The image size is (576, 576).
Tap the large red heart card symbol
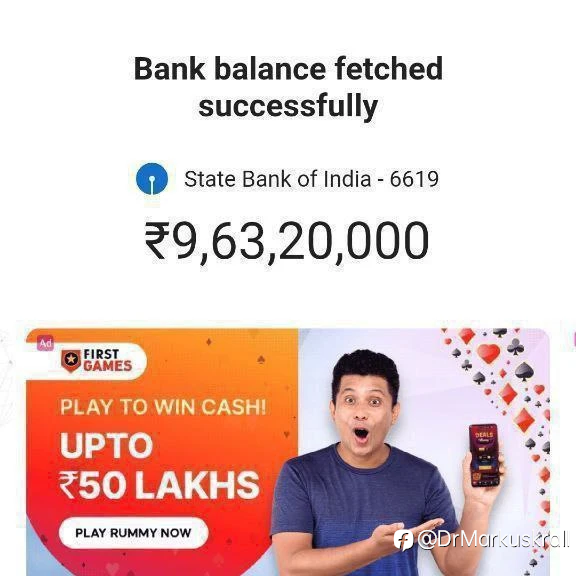click(489, 353)
